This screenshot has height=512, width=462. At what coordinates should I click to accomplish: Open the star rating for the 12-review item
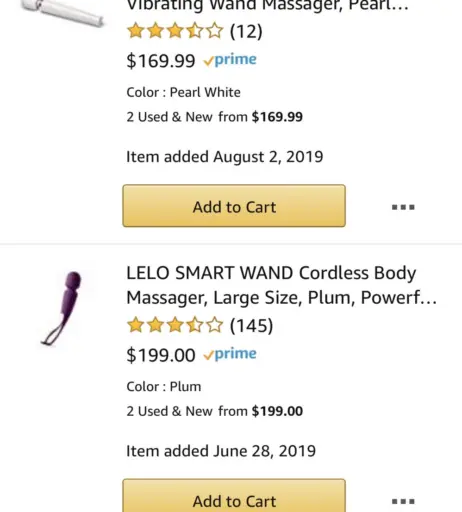coord(175,31)
